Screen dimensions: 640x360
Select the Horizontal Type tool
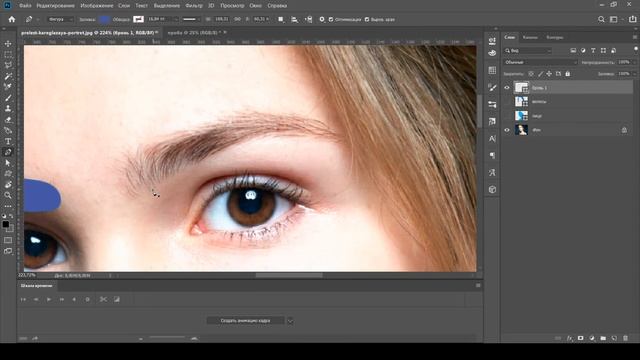point(8,141)
